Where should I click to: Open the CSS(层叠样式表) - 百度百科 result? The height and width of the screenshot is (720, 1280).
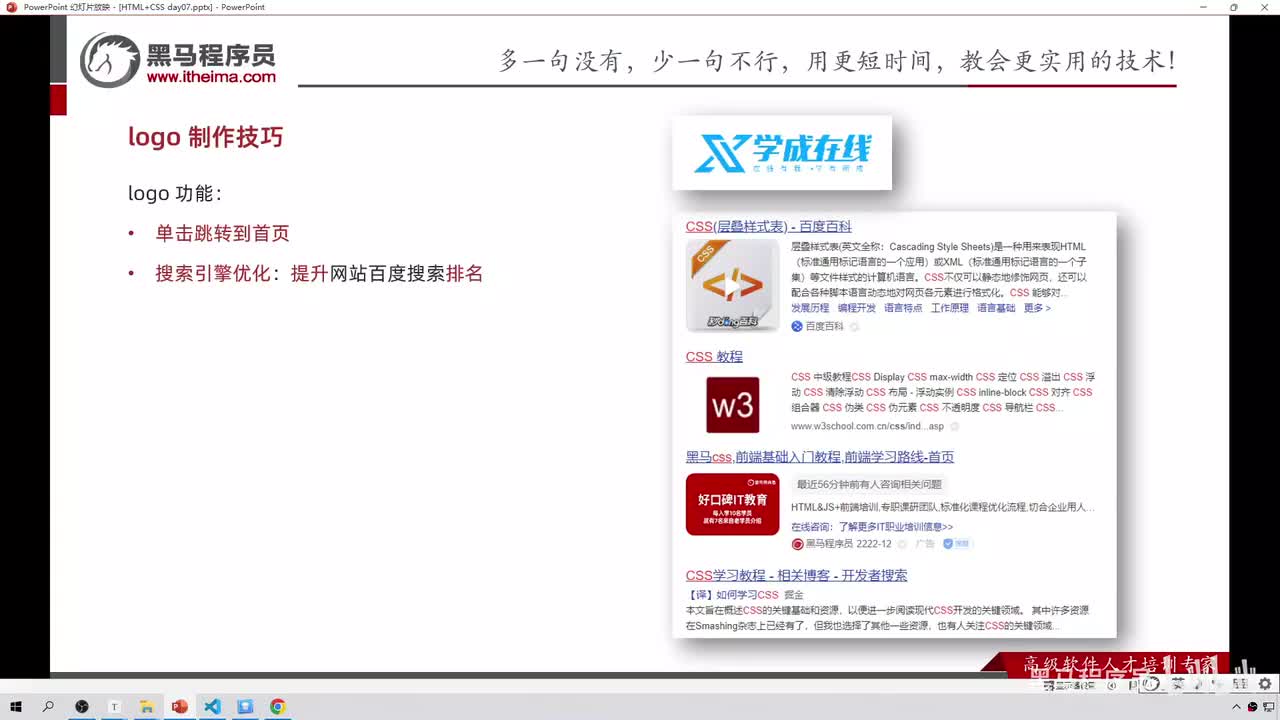pos(768,226)
